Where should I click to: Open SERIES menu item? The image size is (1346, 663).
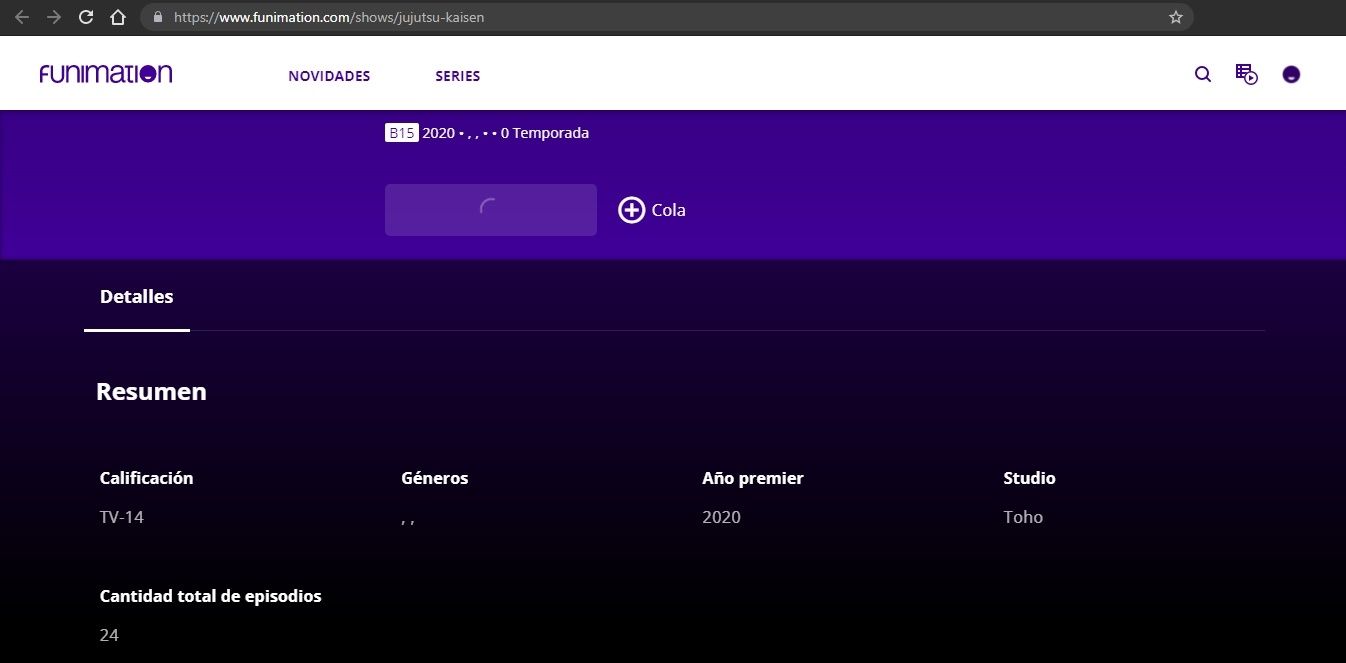tap(458, 76)
